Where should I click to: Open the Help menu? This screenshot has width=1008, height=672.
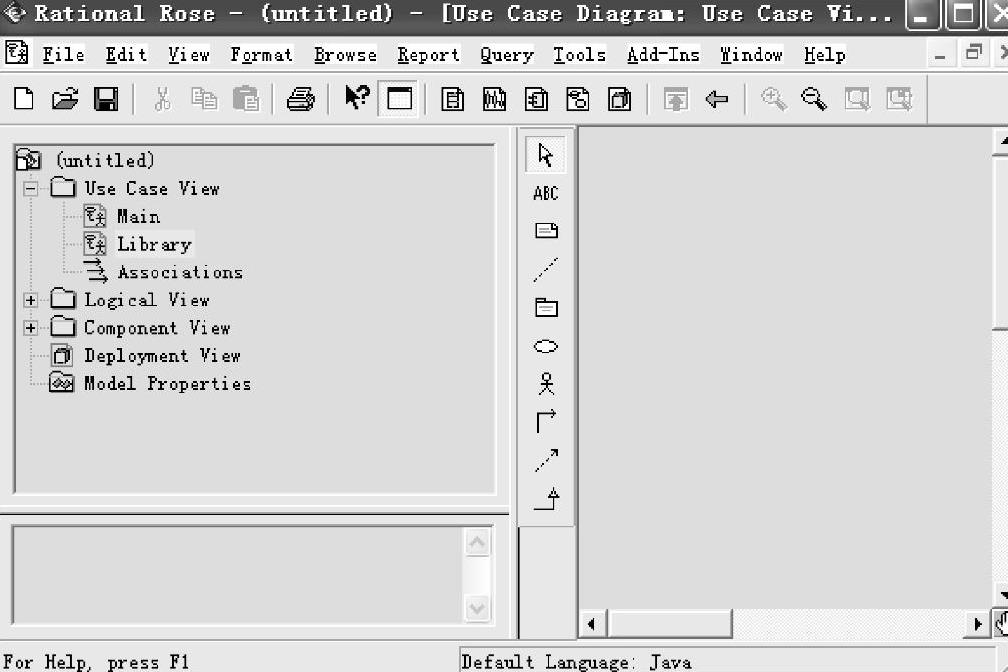click(825, 55)
